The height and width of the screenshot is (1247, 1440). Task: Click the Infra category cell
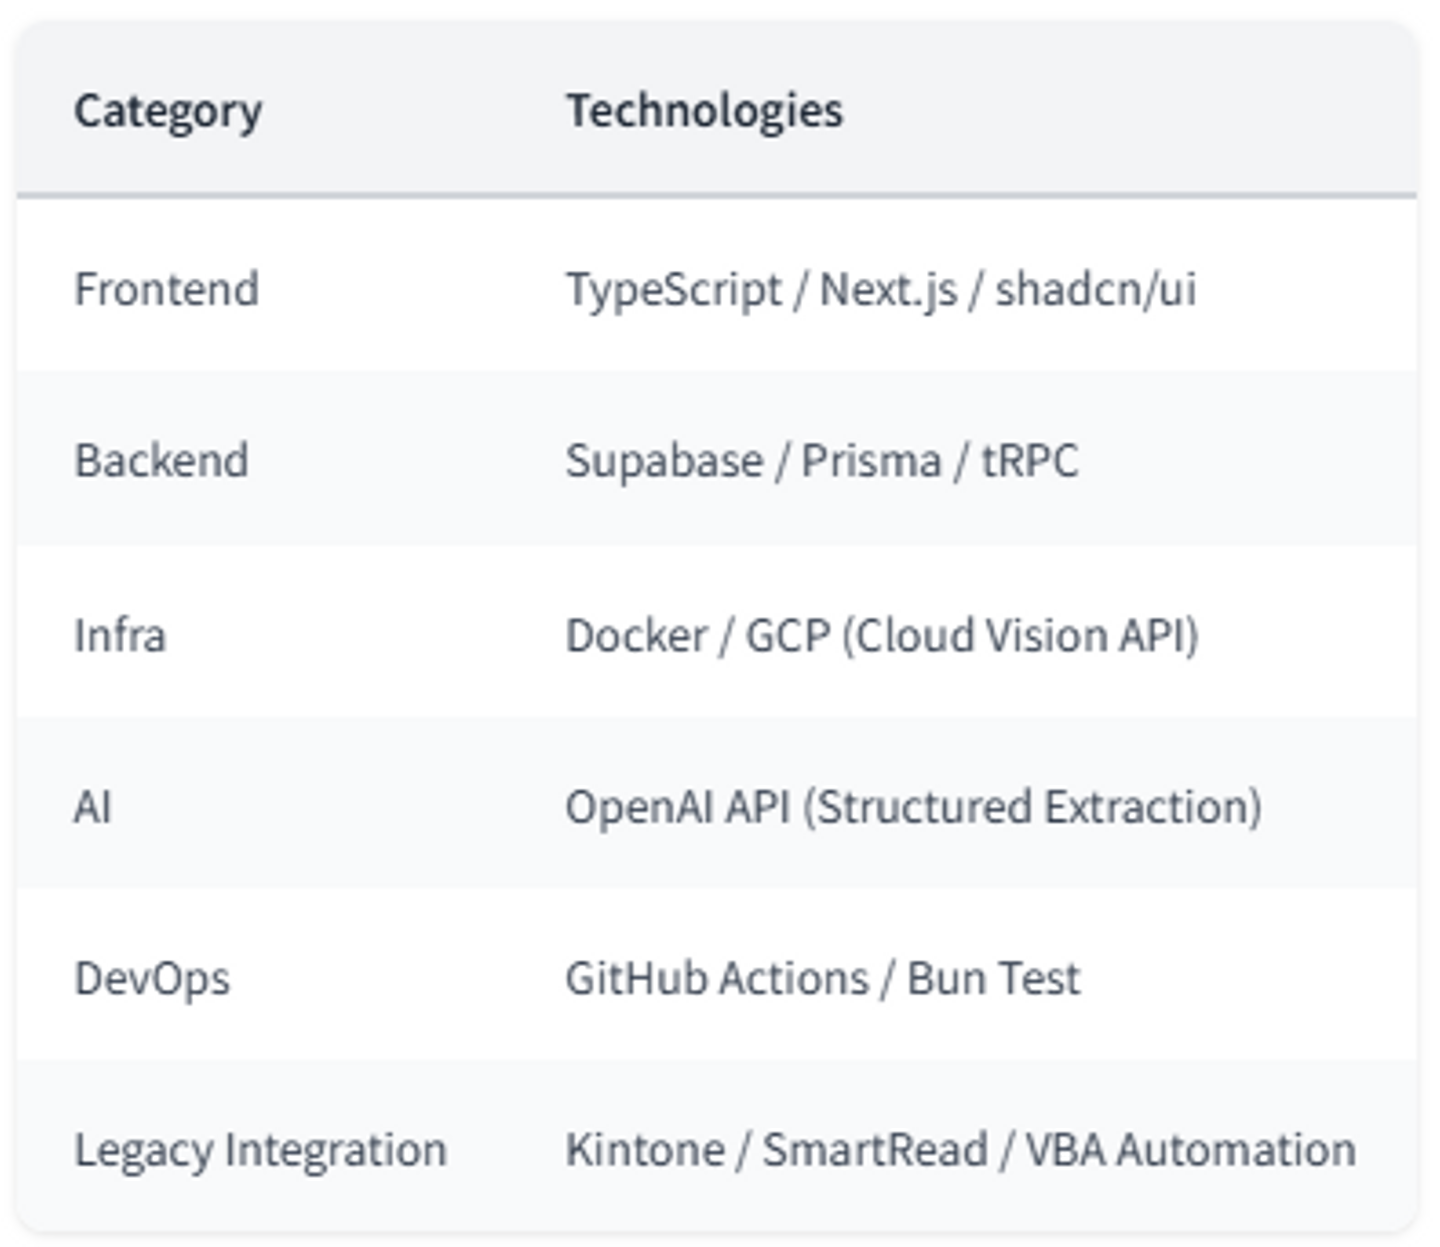[x=120, y=636]
